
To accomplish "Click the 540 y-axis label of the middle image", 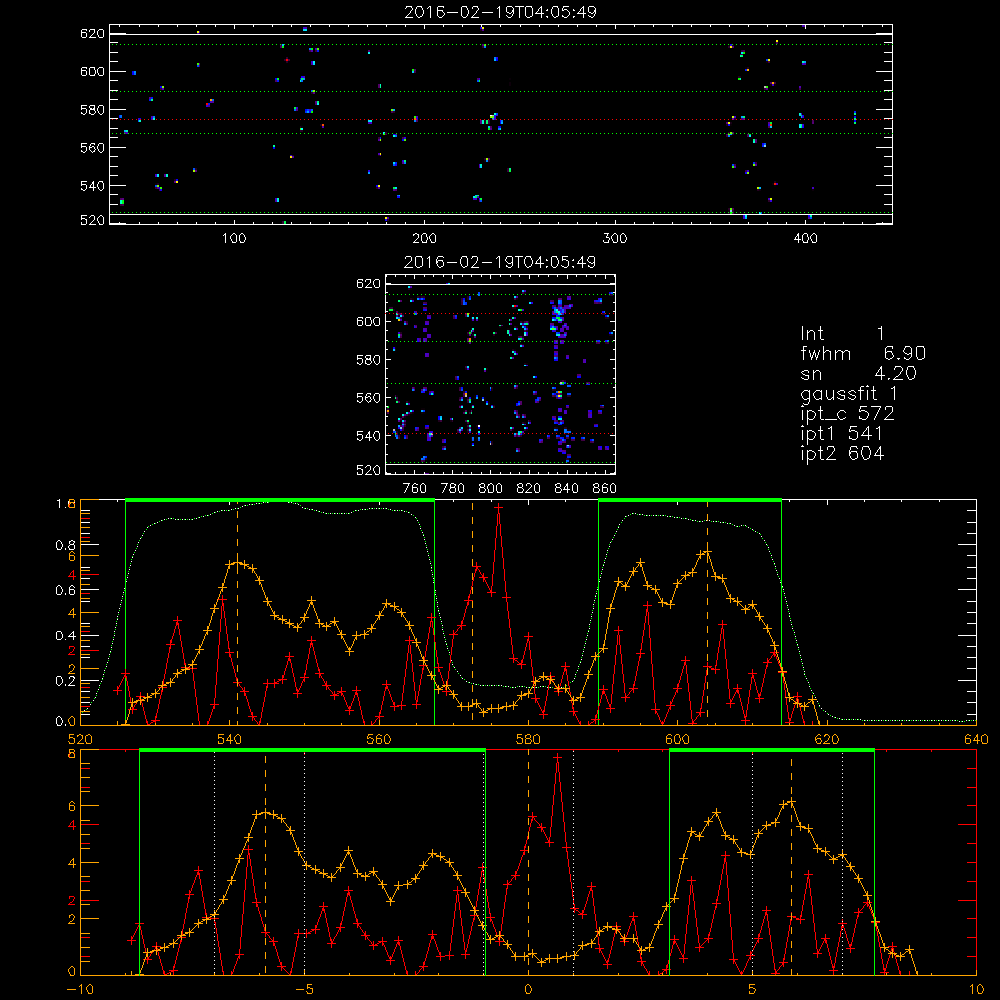I will tap(369, 436).
